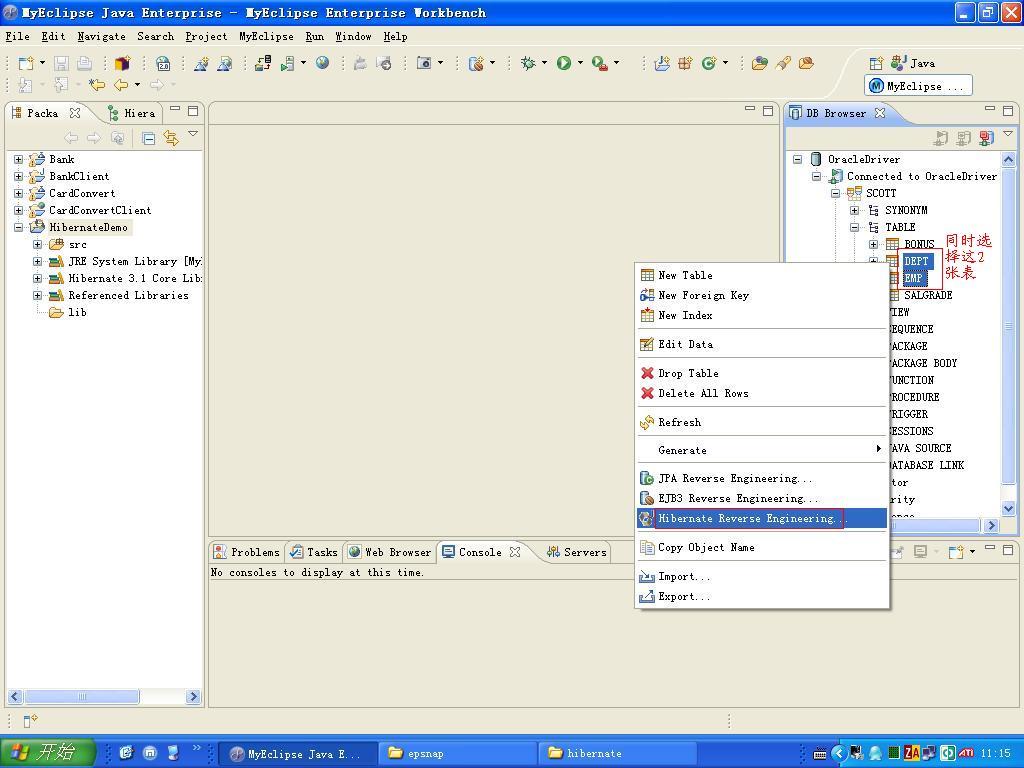Click the Debug bug icon in toolbar

point(528,63)
